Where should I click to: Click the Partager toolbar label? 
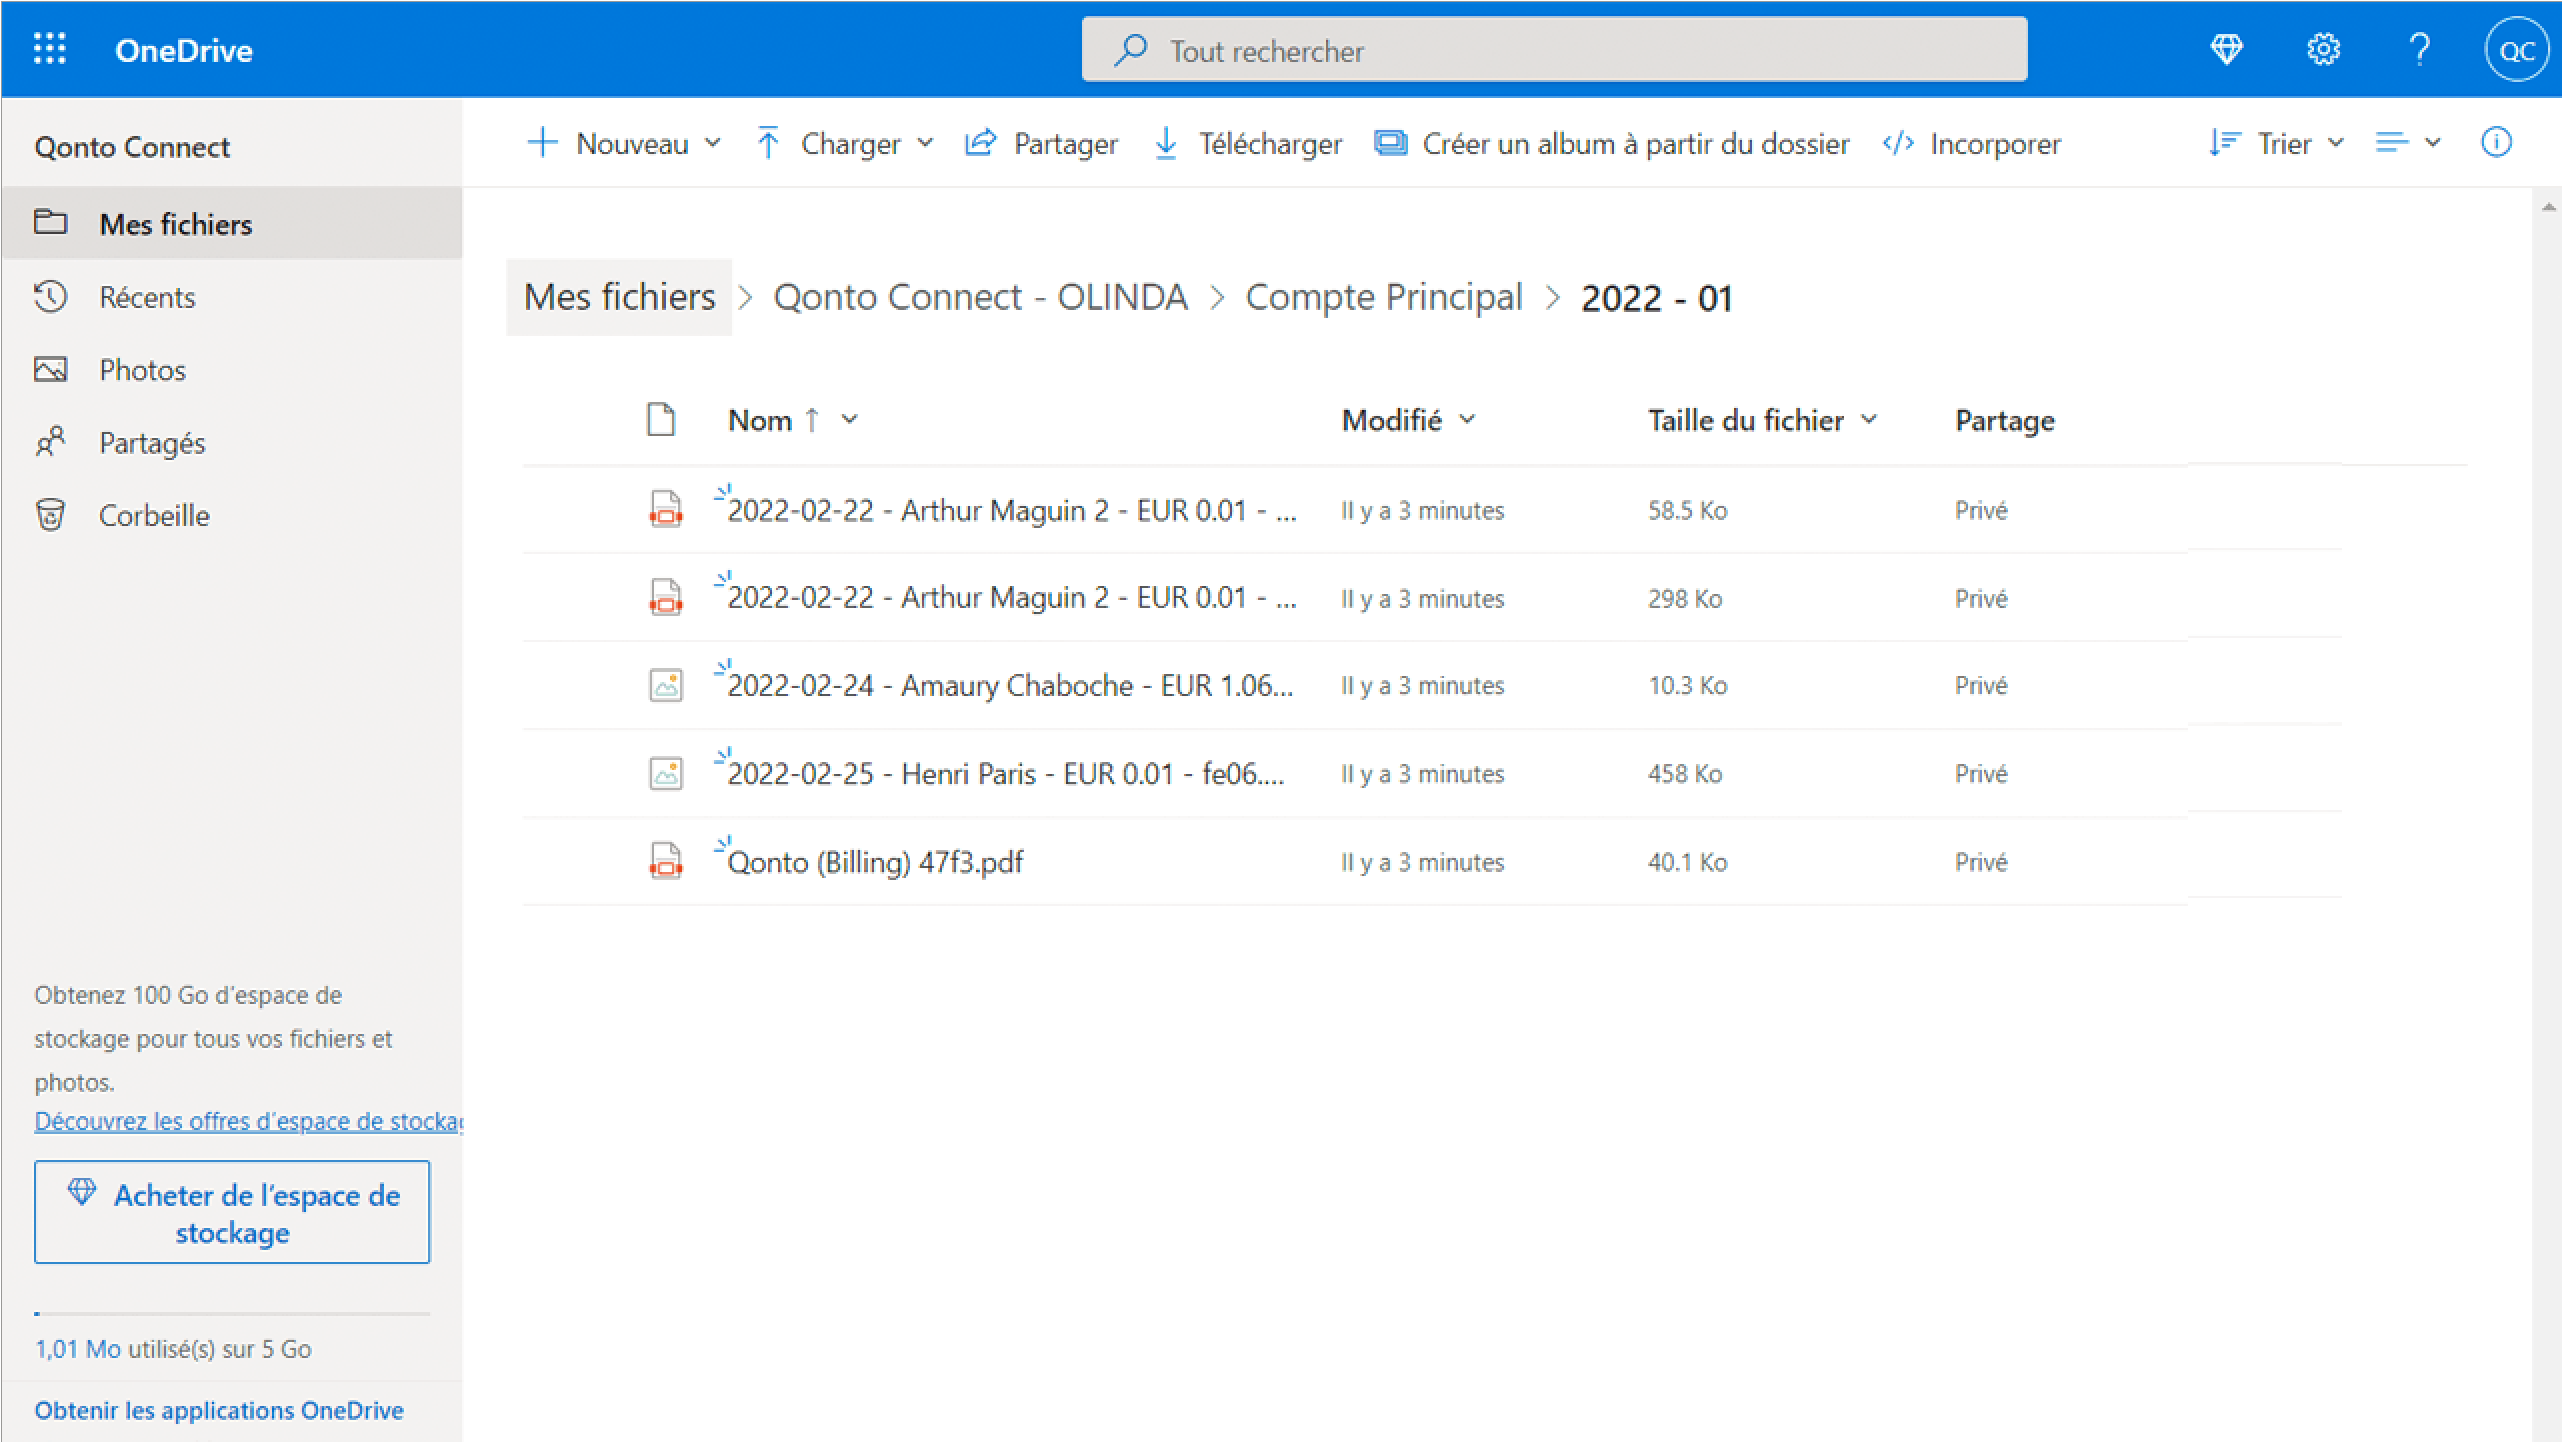(x=1066, y=144)
